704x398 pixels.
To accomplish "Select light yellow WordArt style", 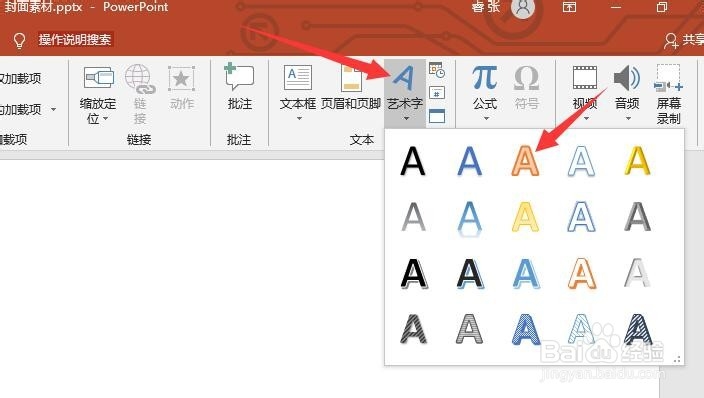I will point(525,217).
